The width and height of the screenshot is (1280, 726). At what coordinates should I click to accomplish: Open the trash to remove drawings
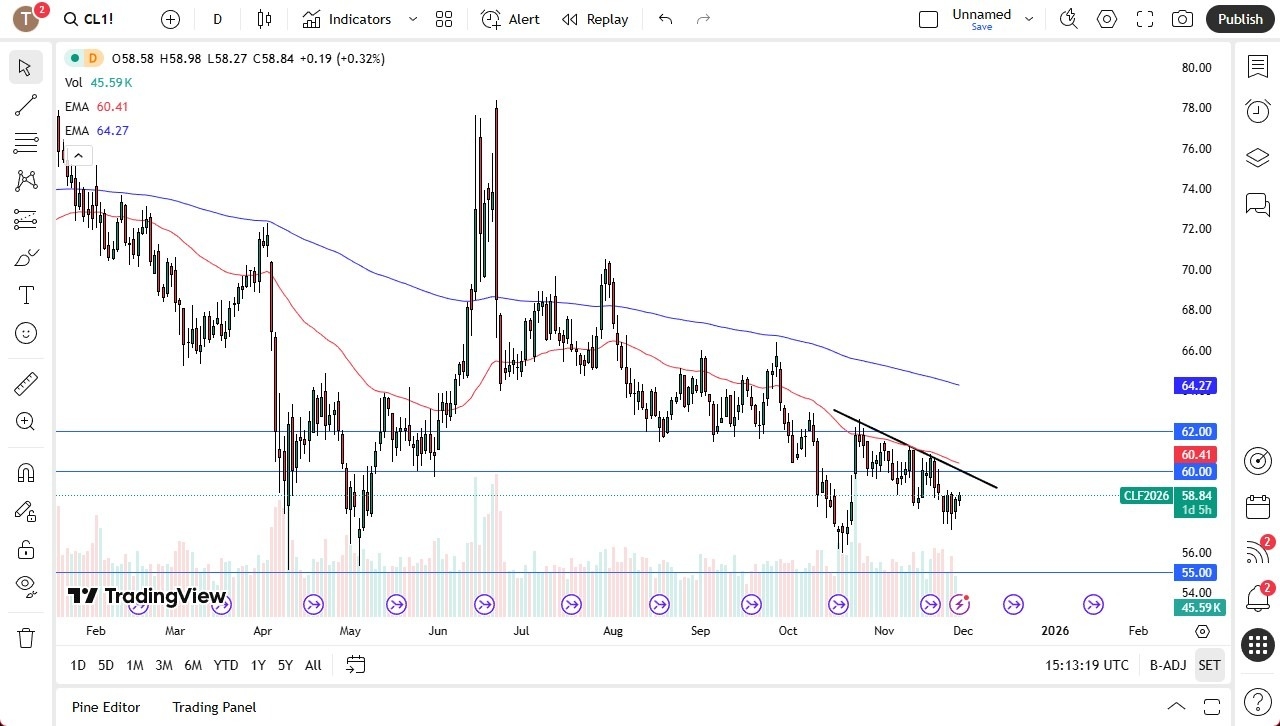[25, 637]
